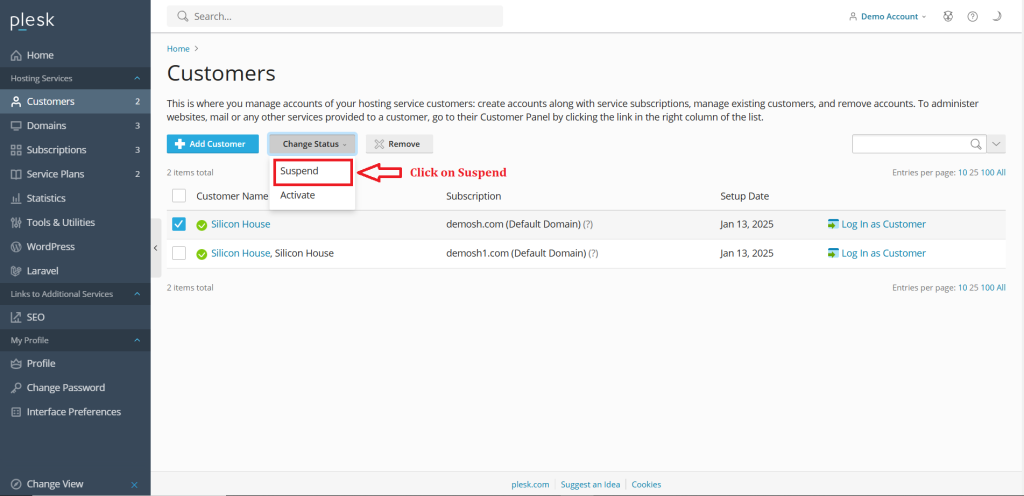Expand the advanced search filter arrow
Screen dimensions: 1024x496
996,144
